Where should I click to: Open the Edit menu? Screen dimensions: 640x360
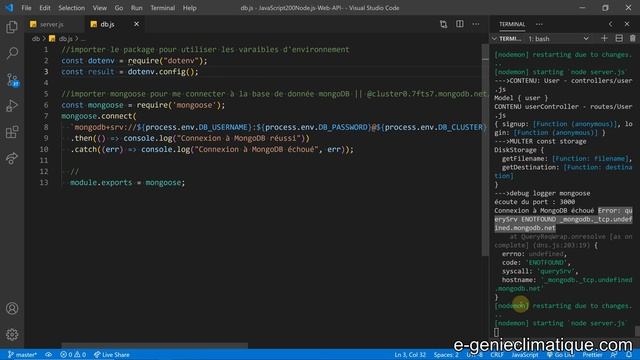point(45,8)
